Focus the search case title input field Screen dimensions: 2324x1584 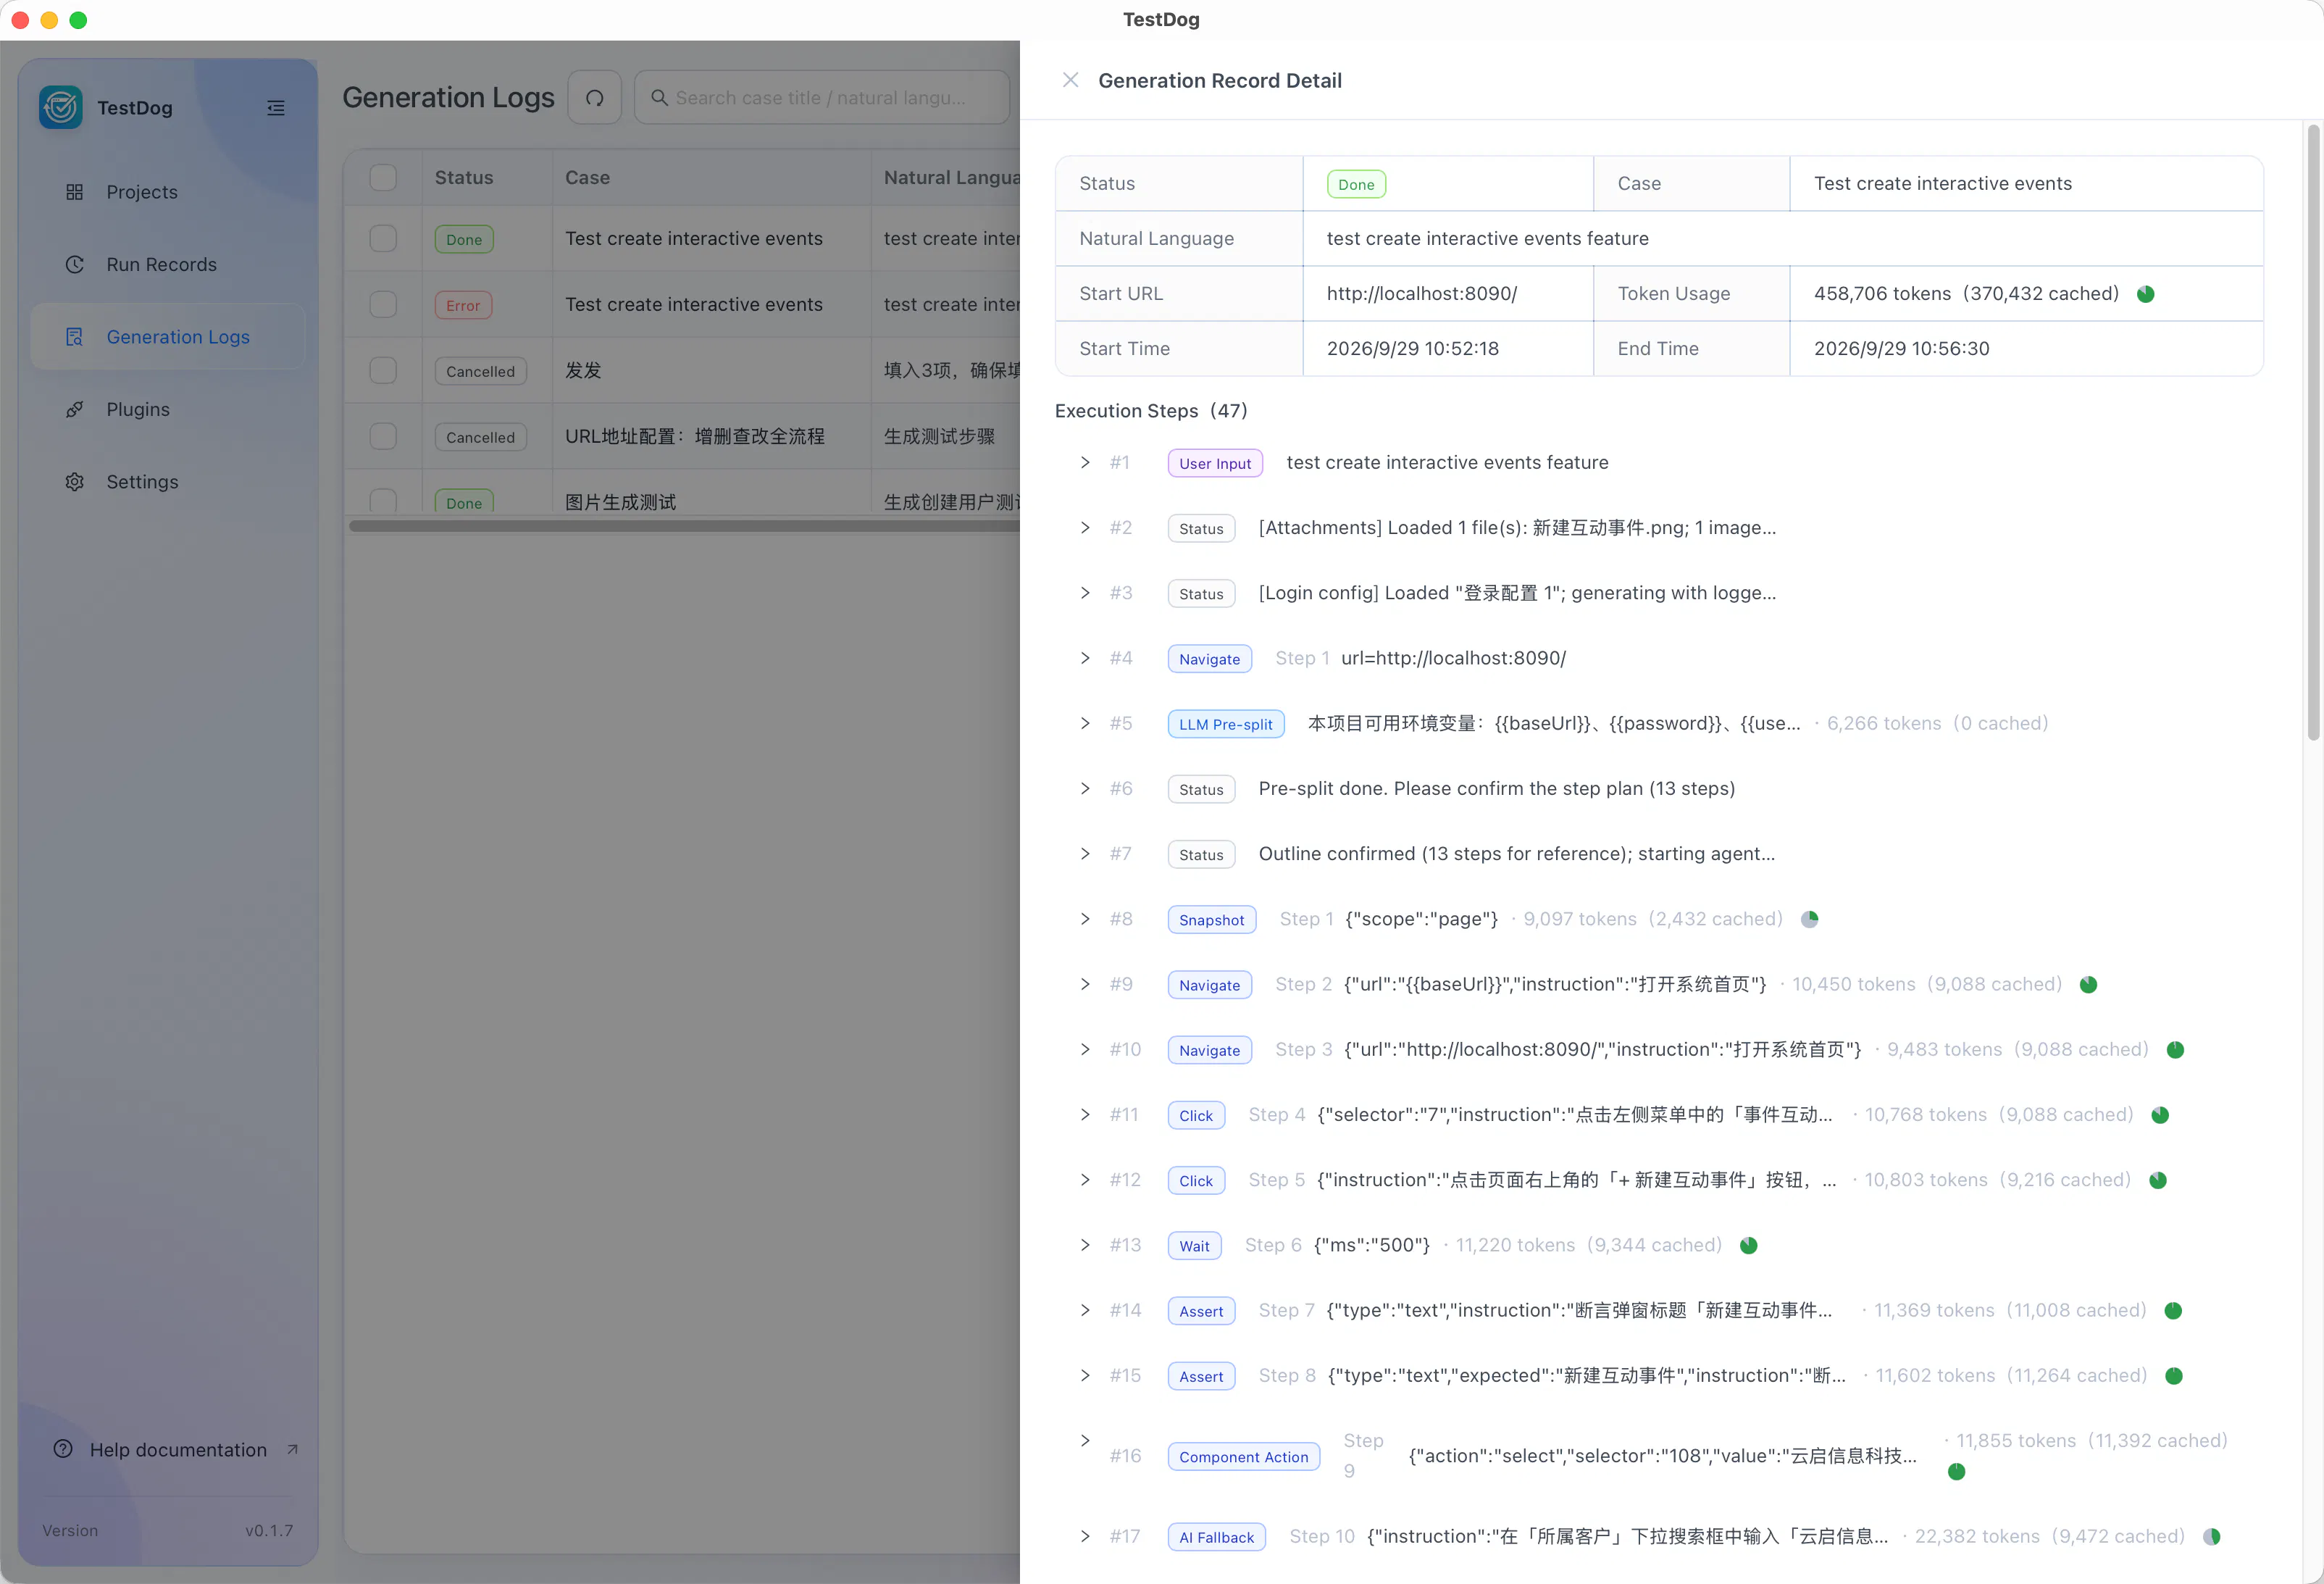pos(822,97)
